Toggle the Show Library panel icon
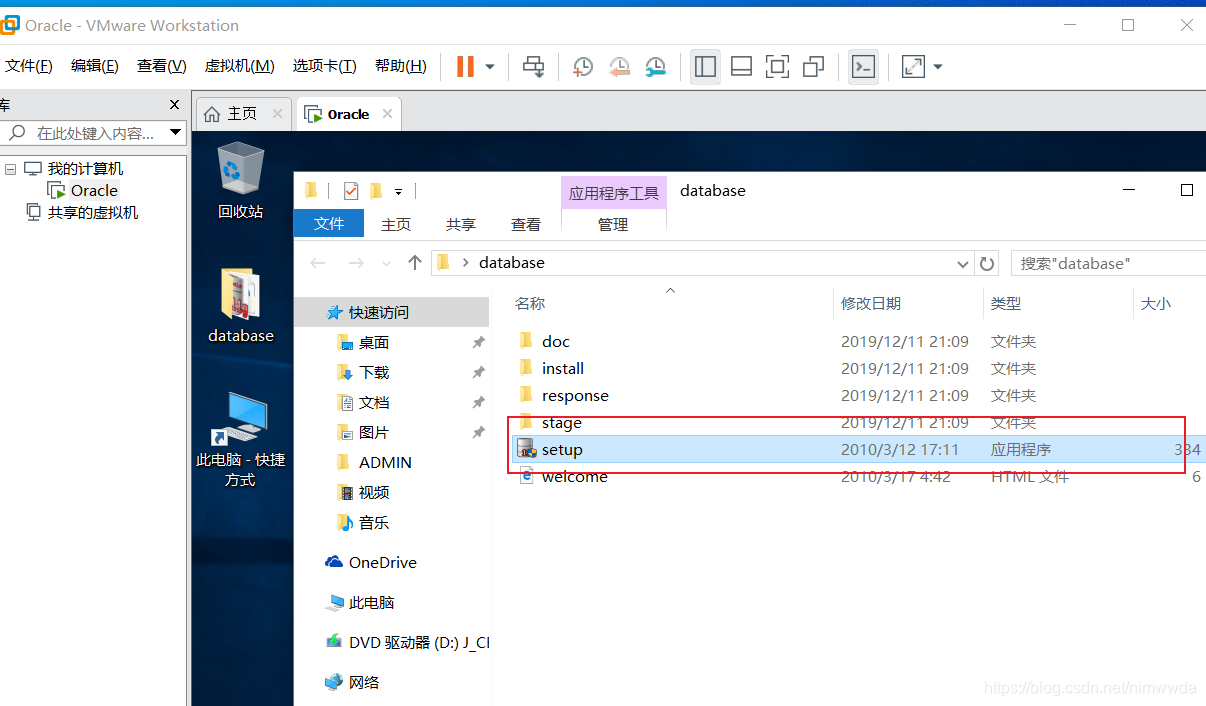Image resolution: width=1206 pixels, height=706 pixels. point(705,66)
